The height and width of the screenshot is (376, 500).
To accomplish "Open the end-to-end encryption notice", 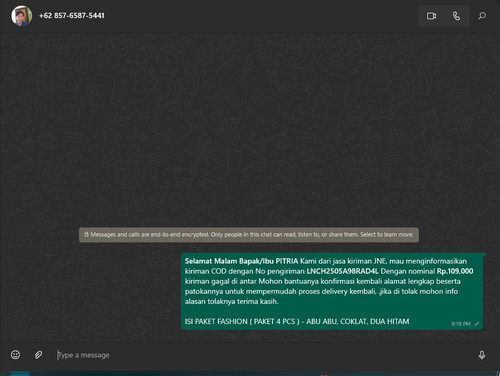I will pyautogui.click(x=249, y=235).
